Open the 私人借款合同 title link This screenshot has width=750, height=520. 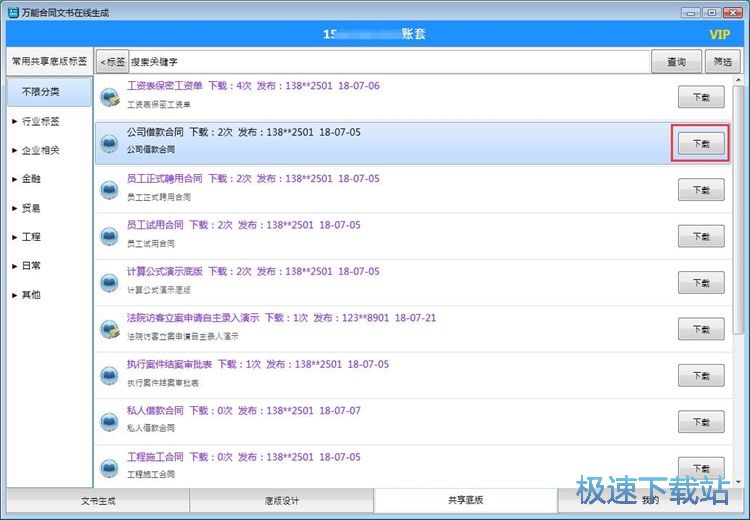tap(155, 410)
